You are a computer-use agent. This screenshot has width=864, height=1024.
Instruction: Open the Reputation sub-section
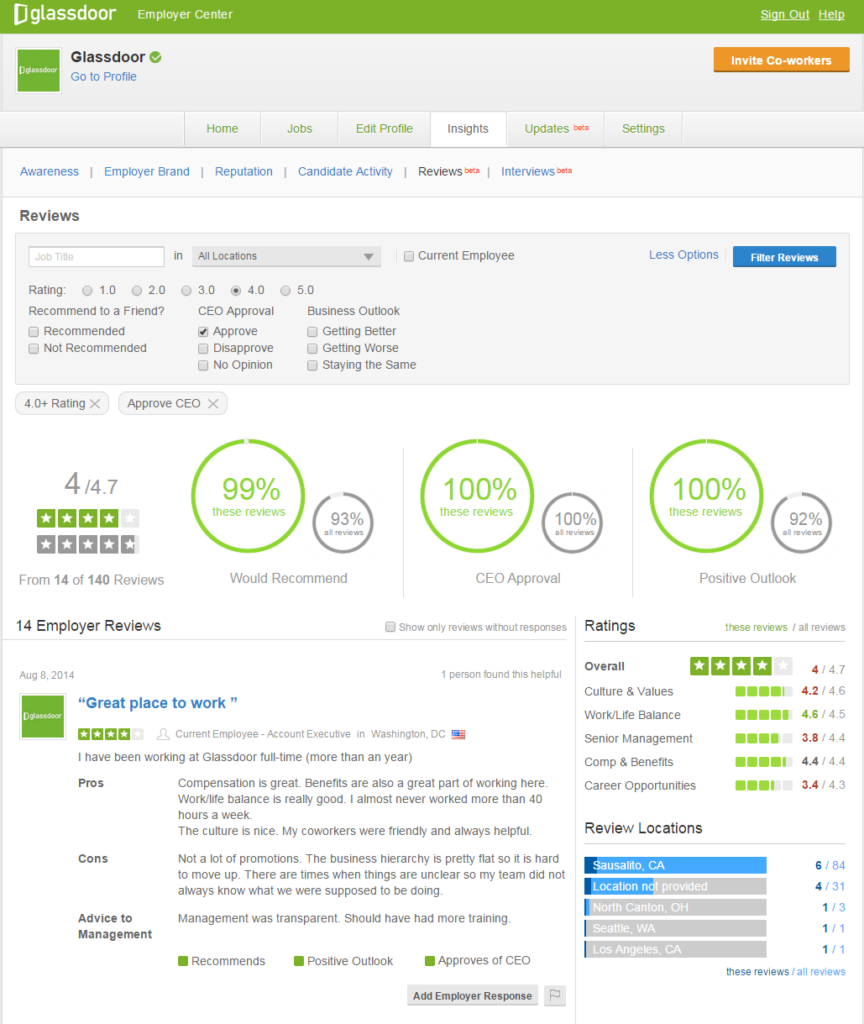coord(244,172)
